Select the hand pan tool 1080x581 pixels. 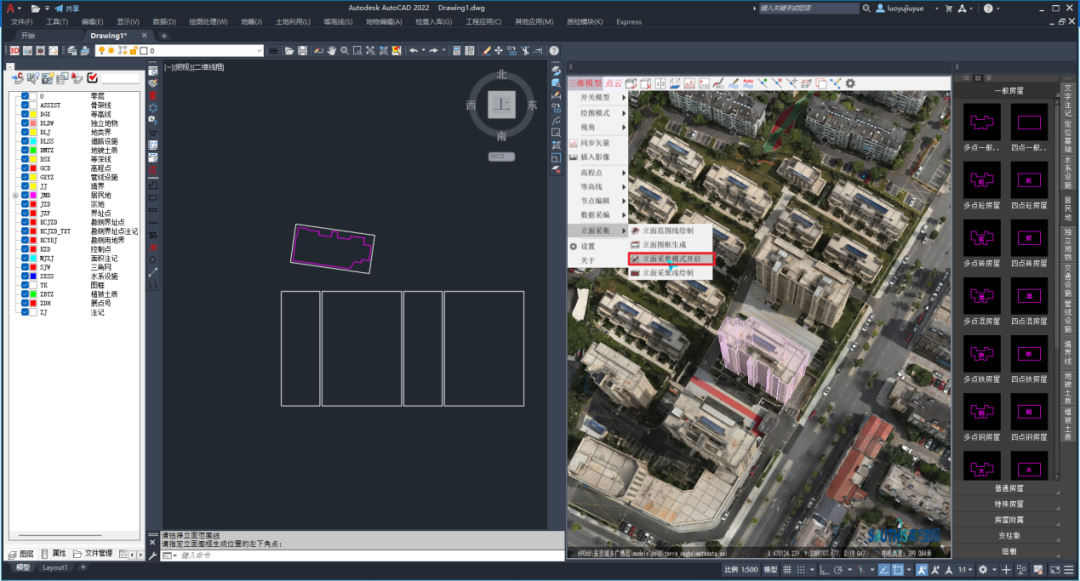pyautogui.click(x=331, y=51)
